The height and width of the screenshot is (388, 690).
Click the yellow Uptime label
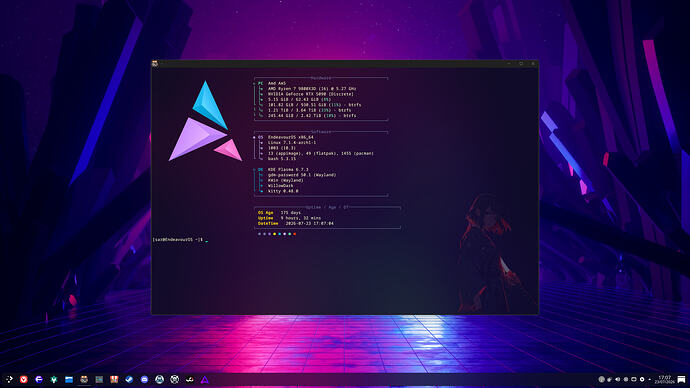(x=265, y=218)
